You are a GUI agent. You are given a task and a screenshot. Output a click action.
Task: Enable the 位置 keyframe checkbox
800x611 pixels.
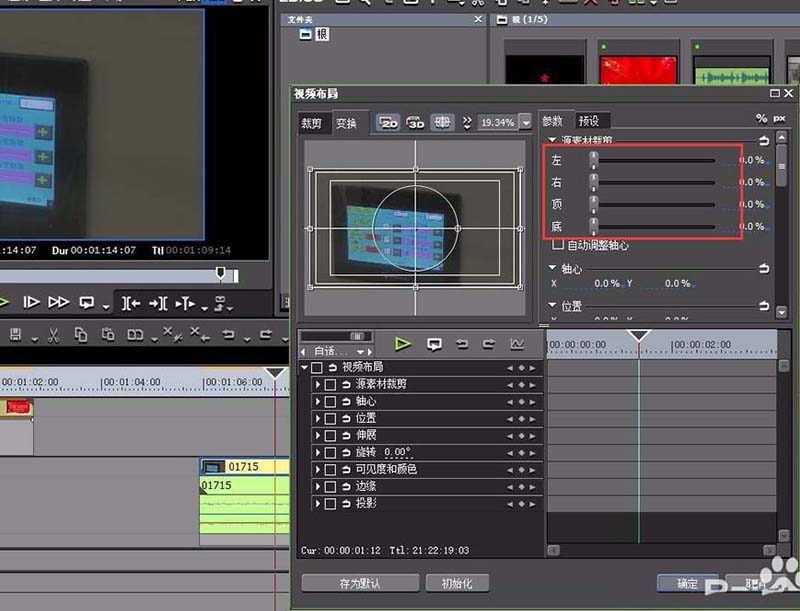(330, 419)
